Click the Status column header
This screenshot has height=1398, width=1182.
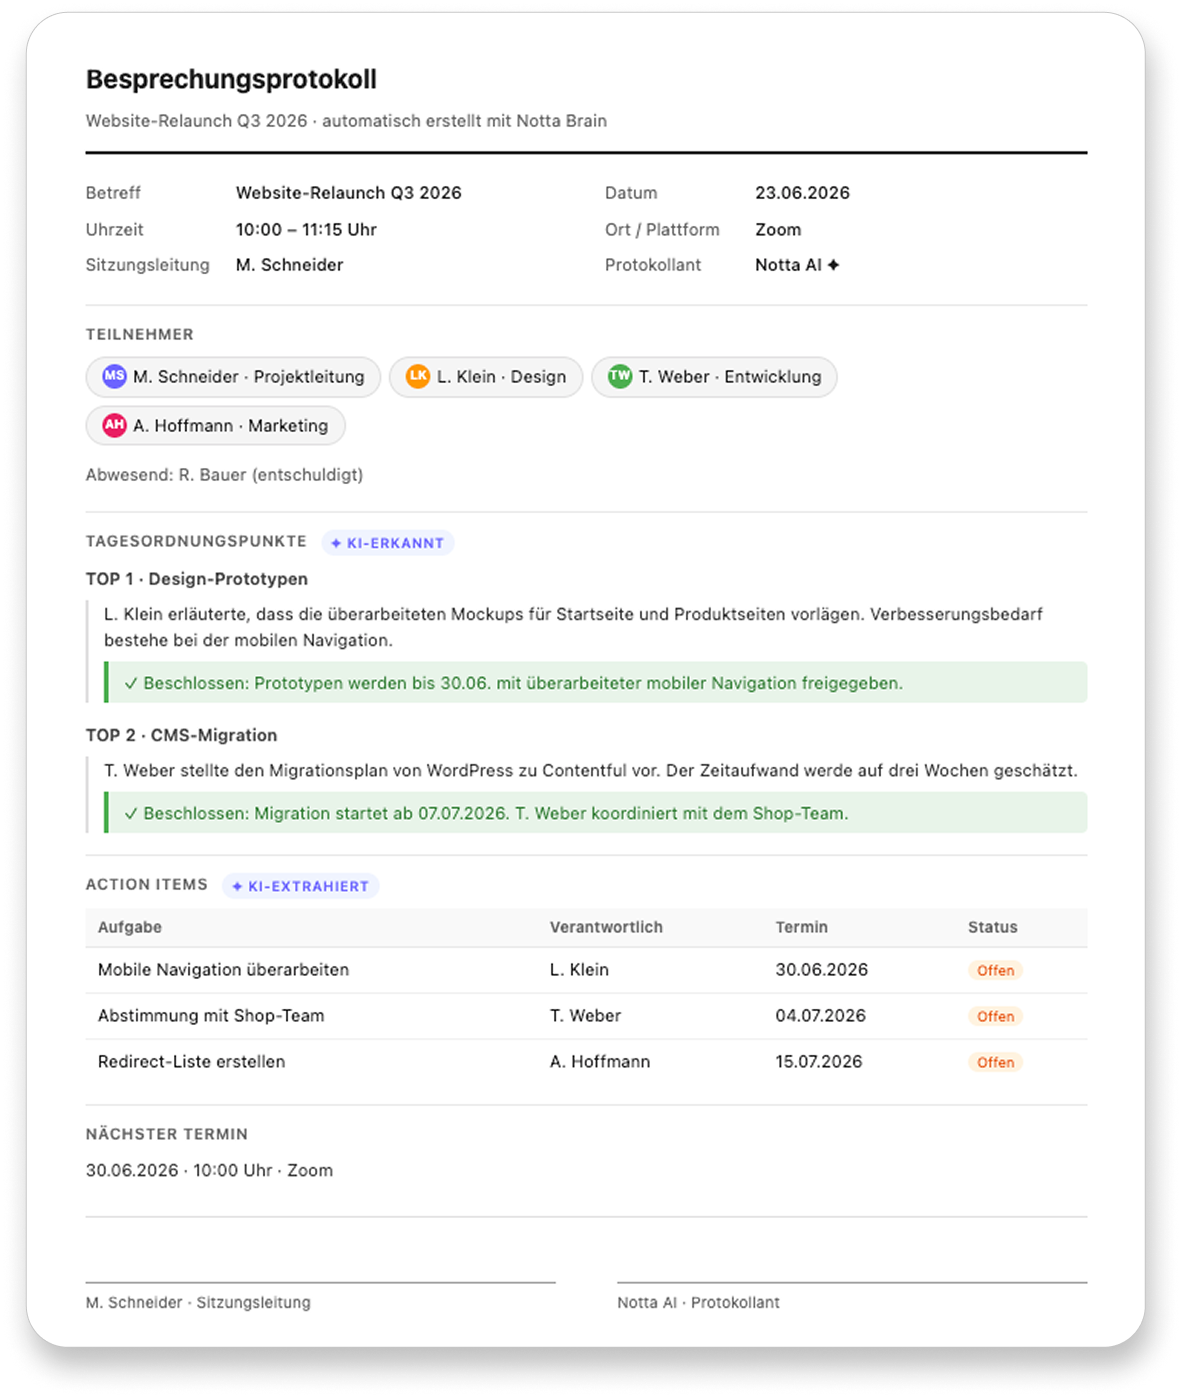click(993, 927)
